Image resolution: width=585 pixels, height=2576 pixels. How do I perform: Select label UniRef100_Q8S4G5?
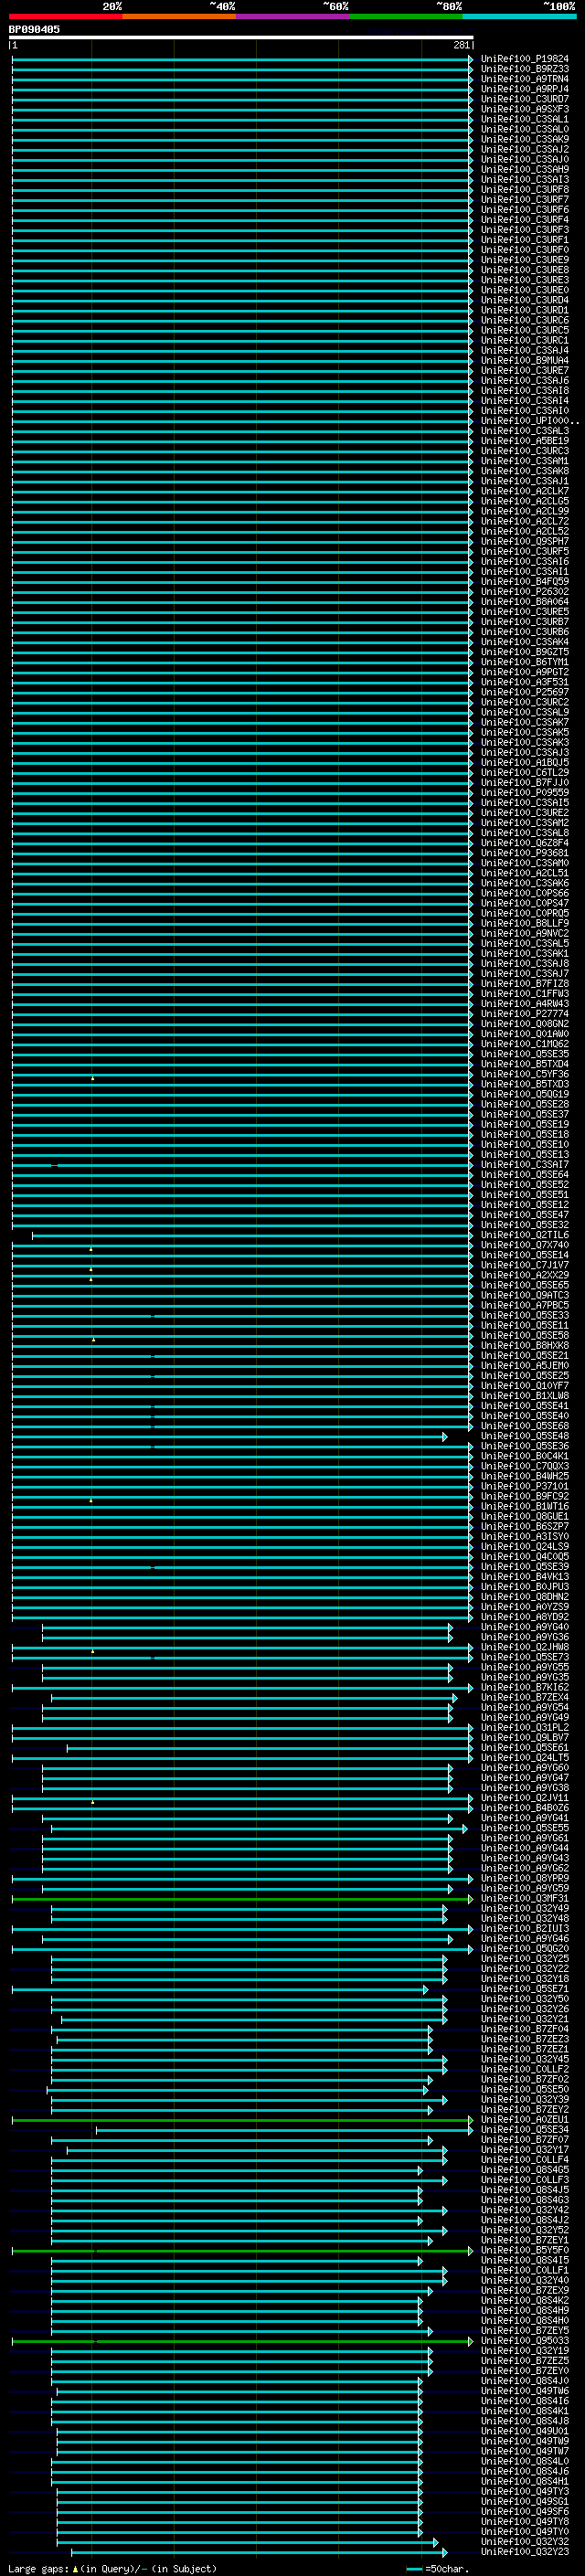[x=525, y=2170]
